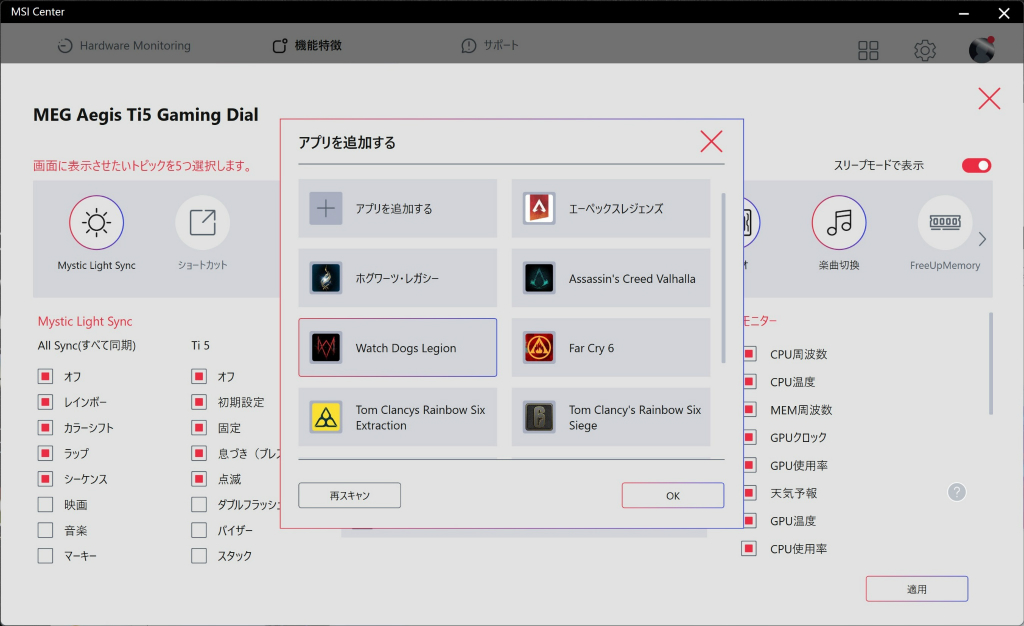Click the FreeUpMemory memory icon
This screenshot has width=1024, height=626.
(945, 223)
